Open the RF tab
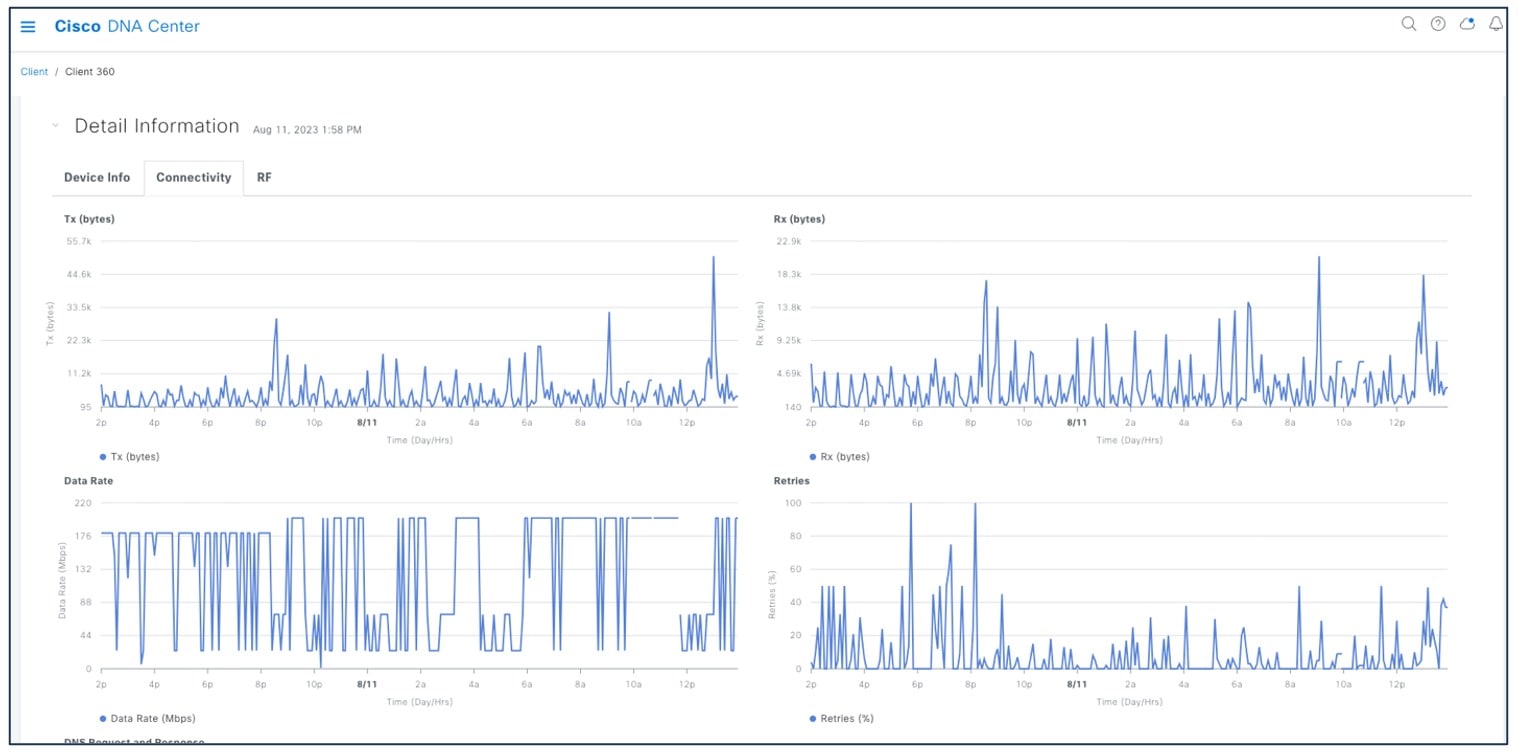Viewport: 1518px width, 754px height. click(264, 177)
